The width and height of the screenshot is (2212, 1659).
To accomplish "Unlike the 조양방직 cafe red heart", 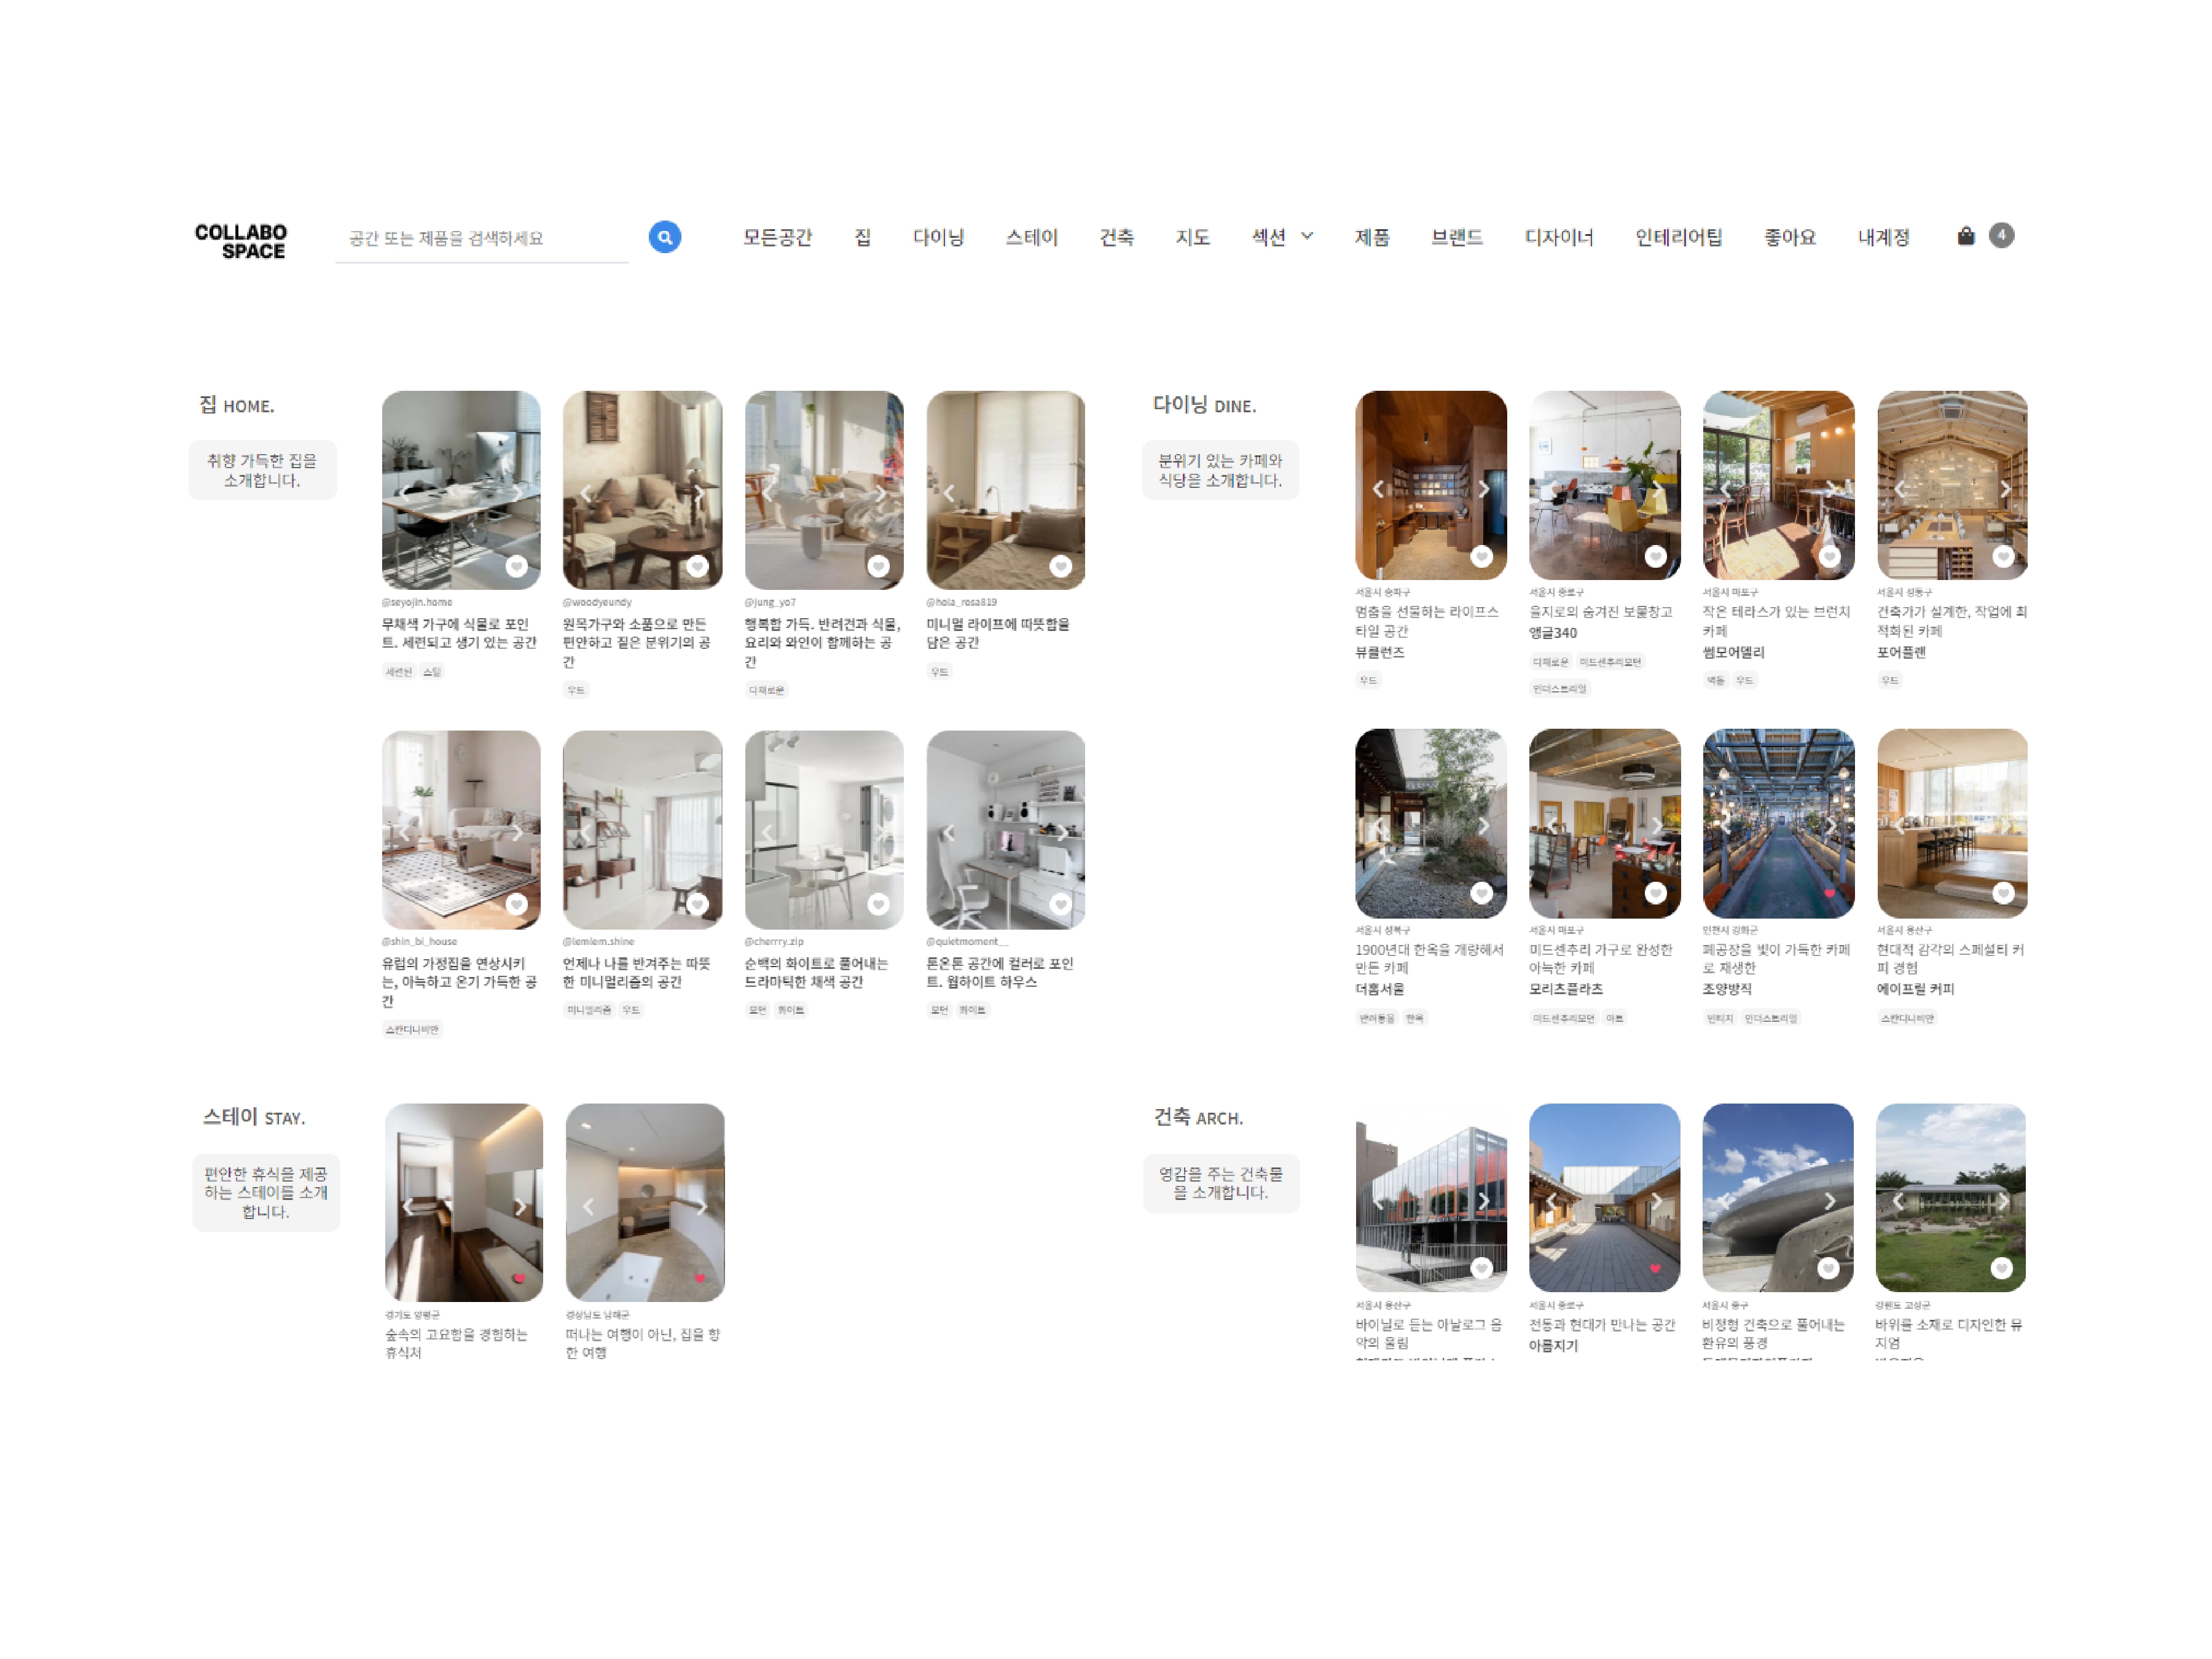I will (1829, 893).
